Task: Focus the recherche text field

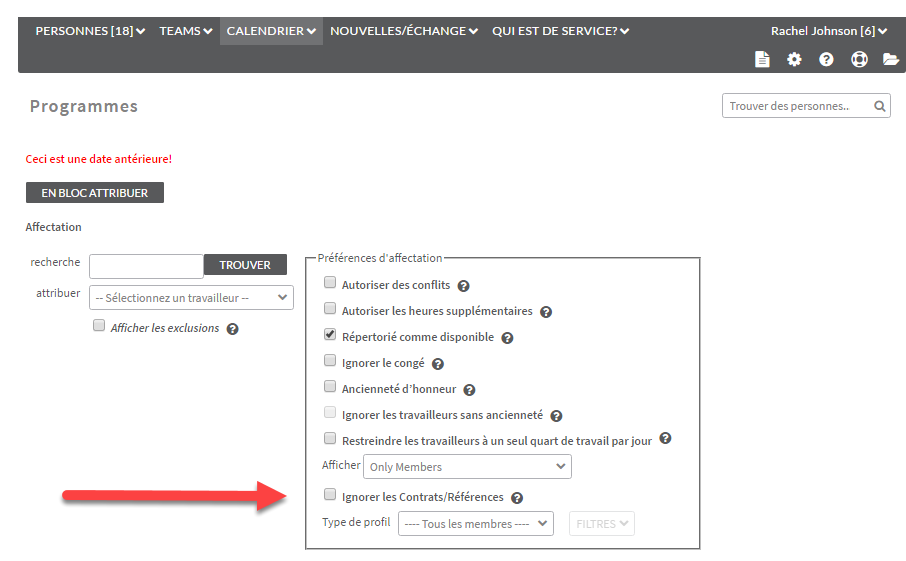Action: pyautogui.click(x=146, y=266)
